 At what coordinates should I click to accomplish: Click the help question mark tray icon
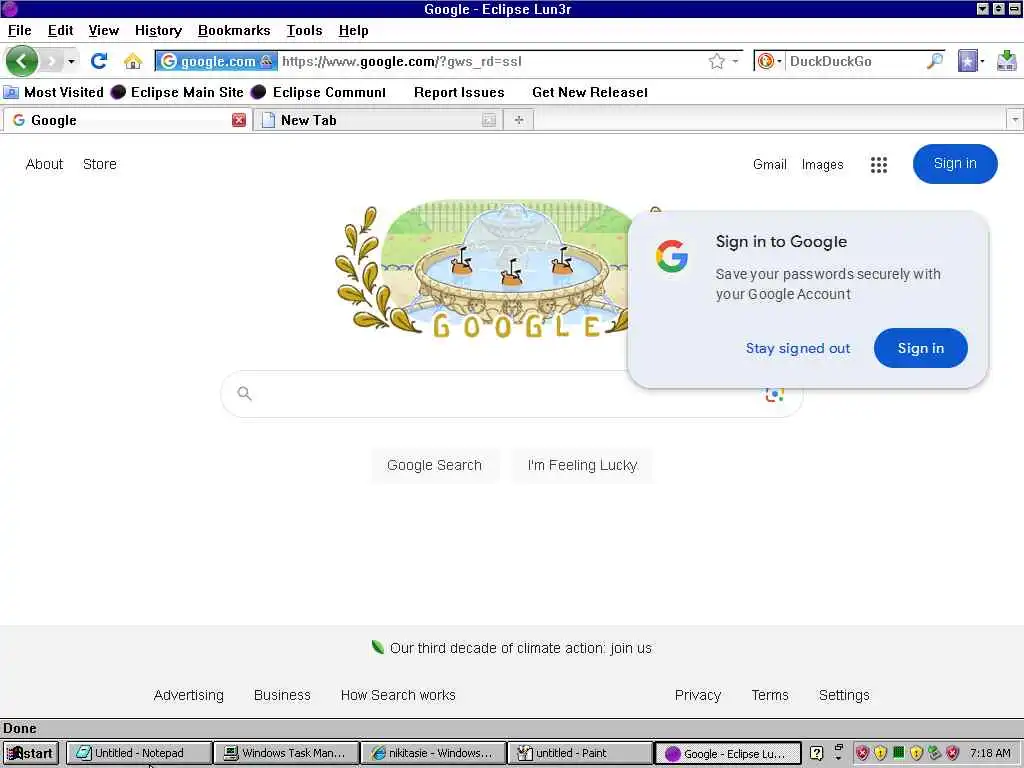point(816,753)
